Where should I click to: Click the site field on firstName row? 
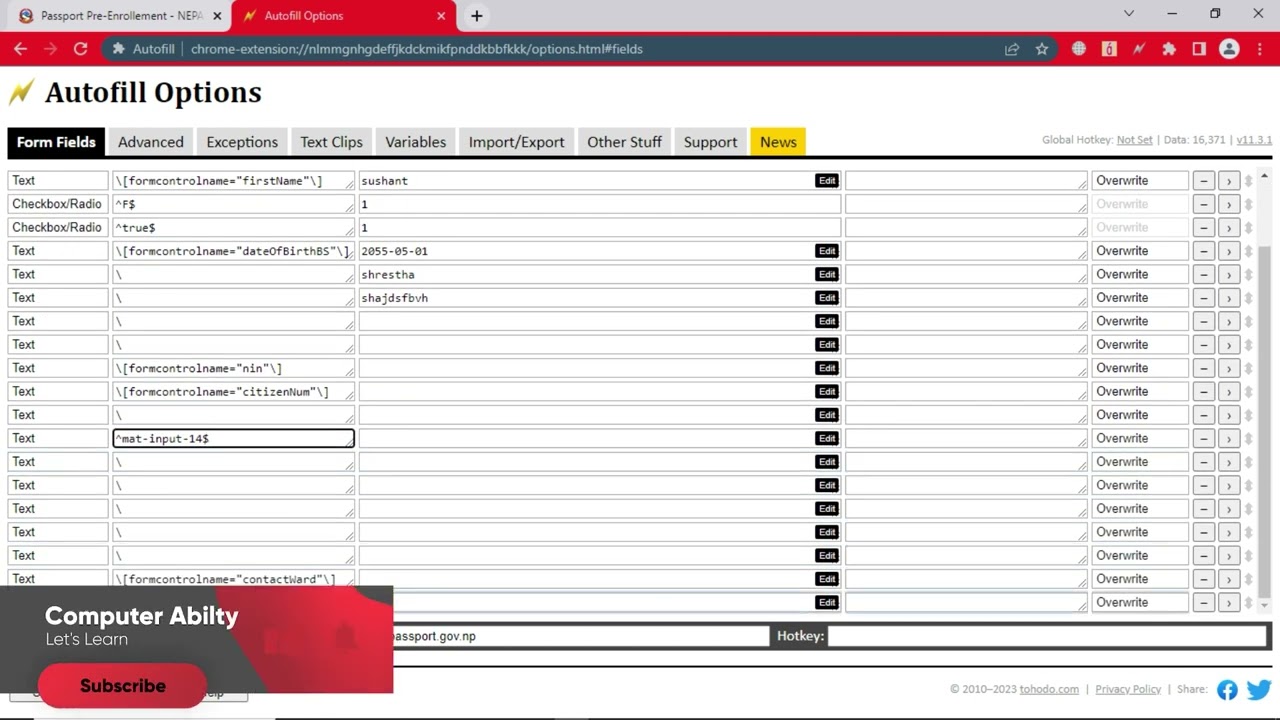[x=966, y=181]
